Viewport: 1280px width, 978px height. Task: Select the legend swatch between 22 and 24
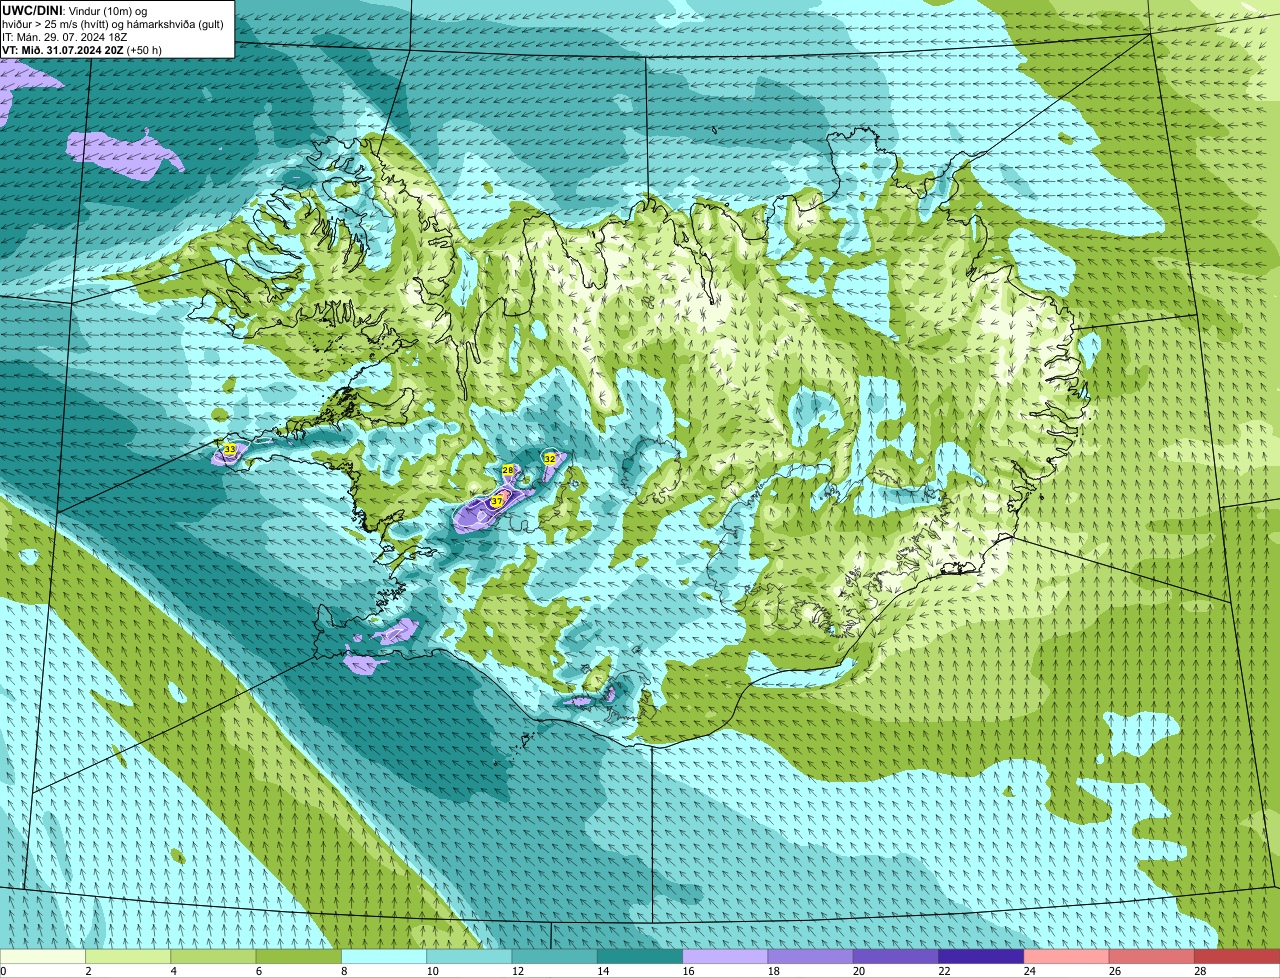coord(981,956)
